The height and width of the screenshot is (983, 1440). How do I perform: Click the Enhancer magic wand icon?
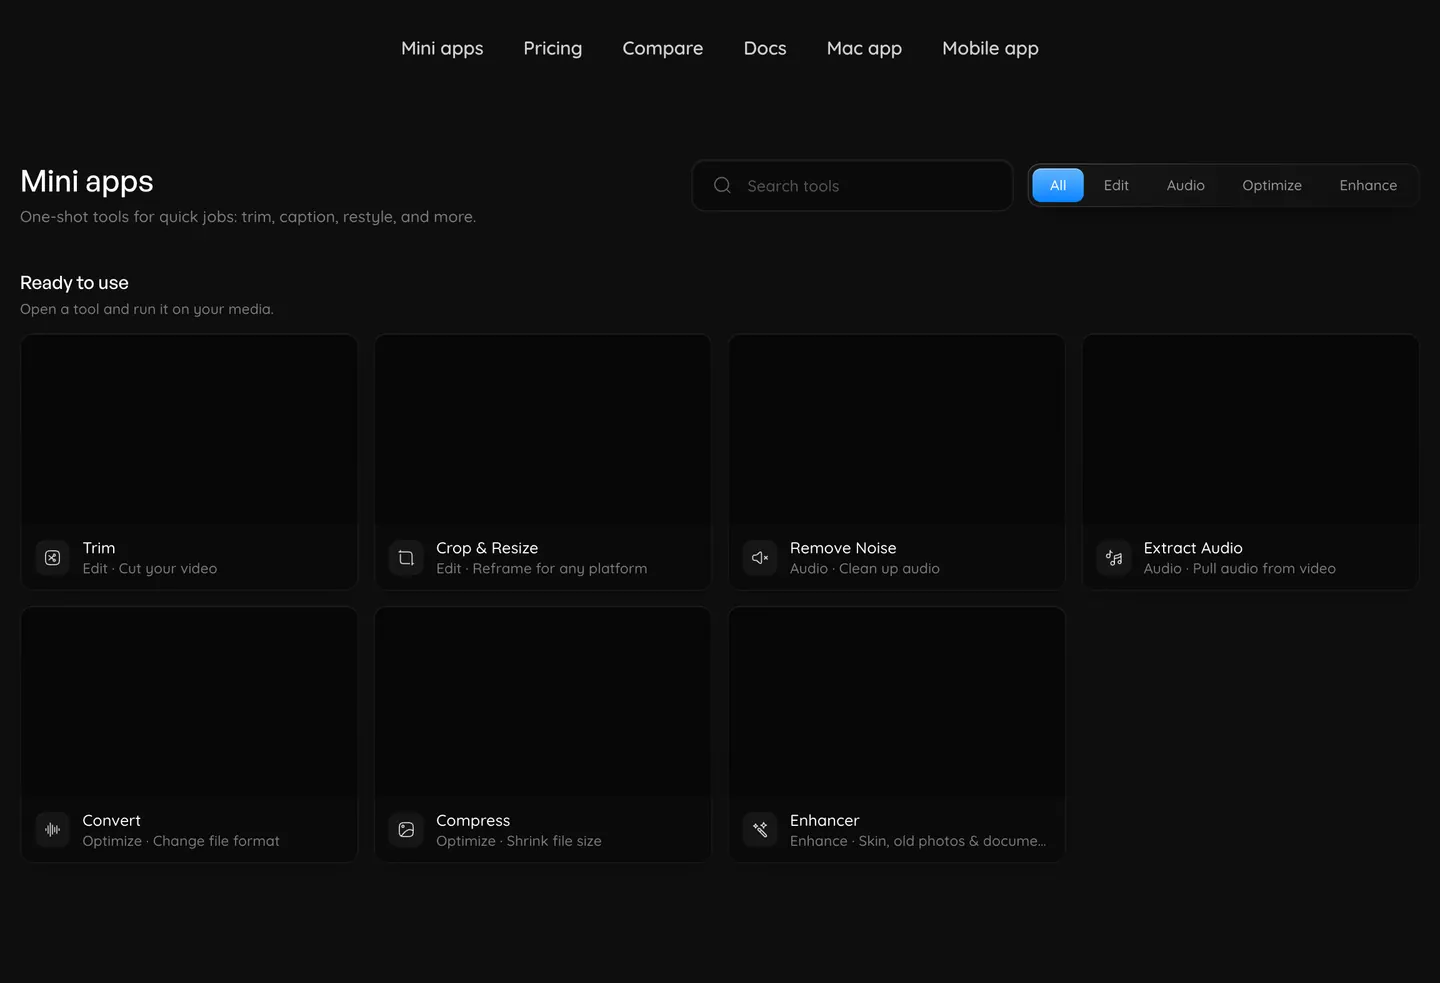point(760,830)
